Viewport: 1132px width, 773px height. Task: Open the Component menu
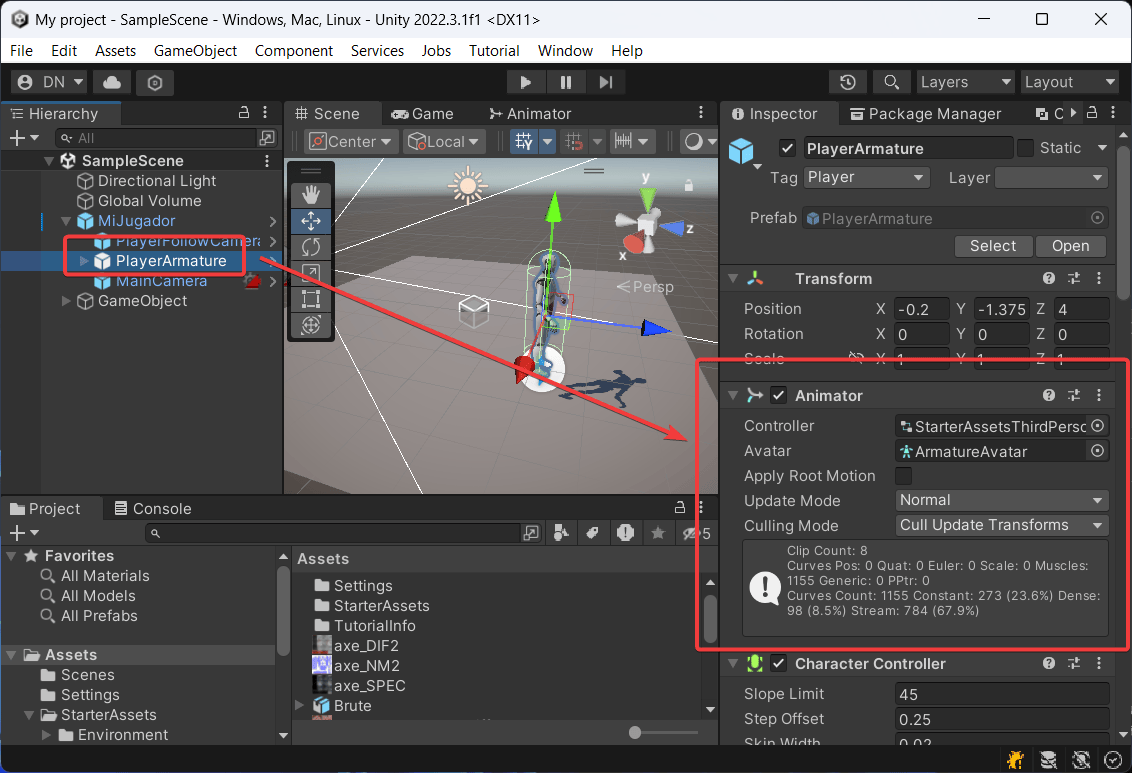[x=293, y=51]
